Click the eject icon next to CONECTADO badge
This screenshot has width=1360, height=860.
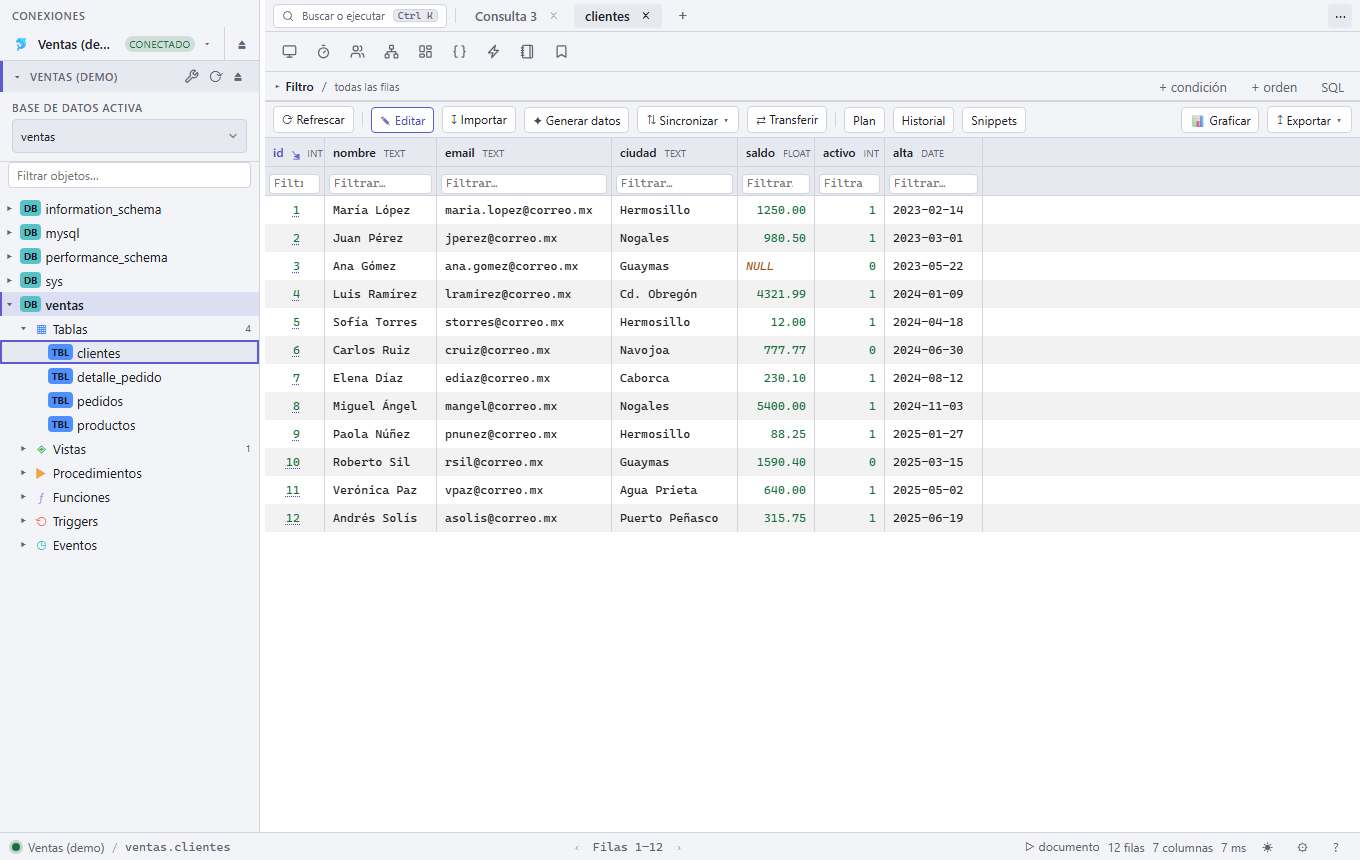click(242, 45)
